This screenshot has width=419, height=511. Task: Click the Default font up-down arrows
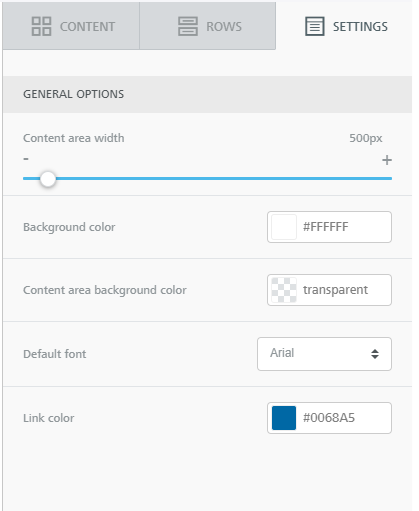375,354
